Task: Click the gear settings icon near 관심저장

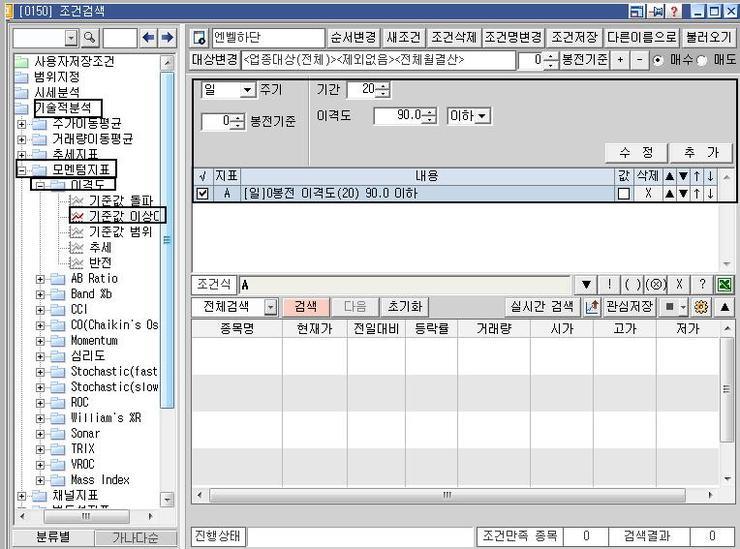Action: pyautogui.click(x=699, y=307)
